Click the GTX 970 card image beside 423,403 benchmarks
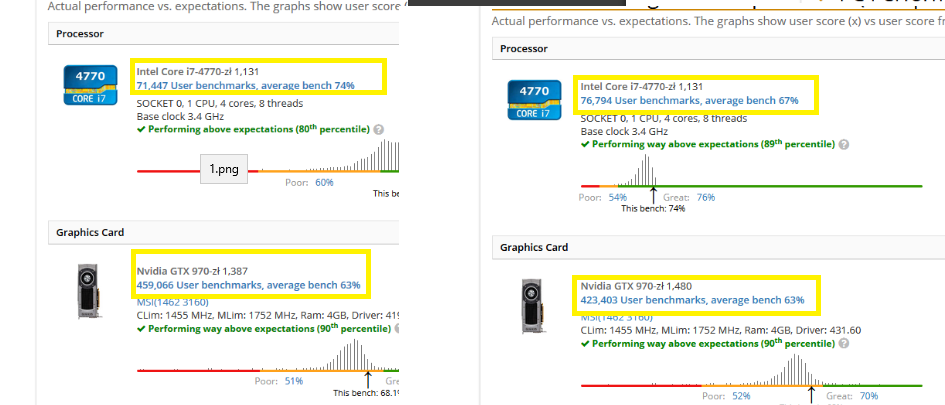The height and width of the screenshot is (405, 945). tap(532, 306)
